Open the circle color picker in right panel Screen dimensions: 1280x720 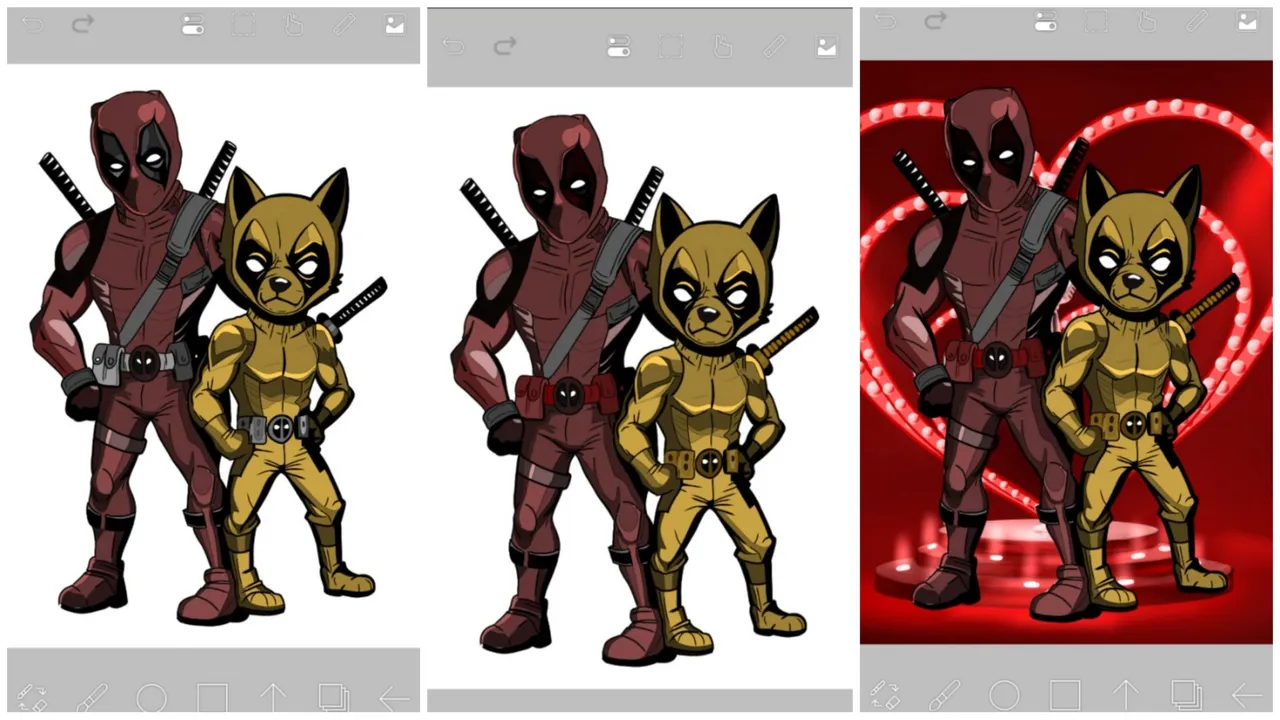pyautogui.click(x=1004, y=694)
